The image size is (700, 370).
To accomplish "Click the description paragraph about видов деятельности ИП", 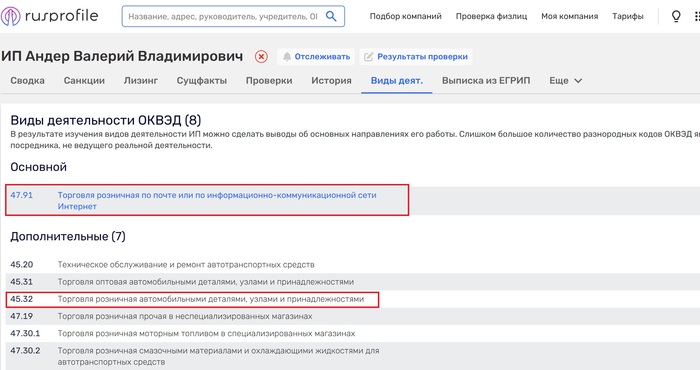I will (x=355, y=140).
